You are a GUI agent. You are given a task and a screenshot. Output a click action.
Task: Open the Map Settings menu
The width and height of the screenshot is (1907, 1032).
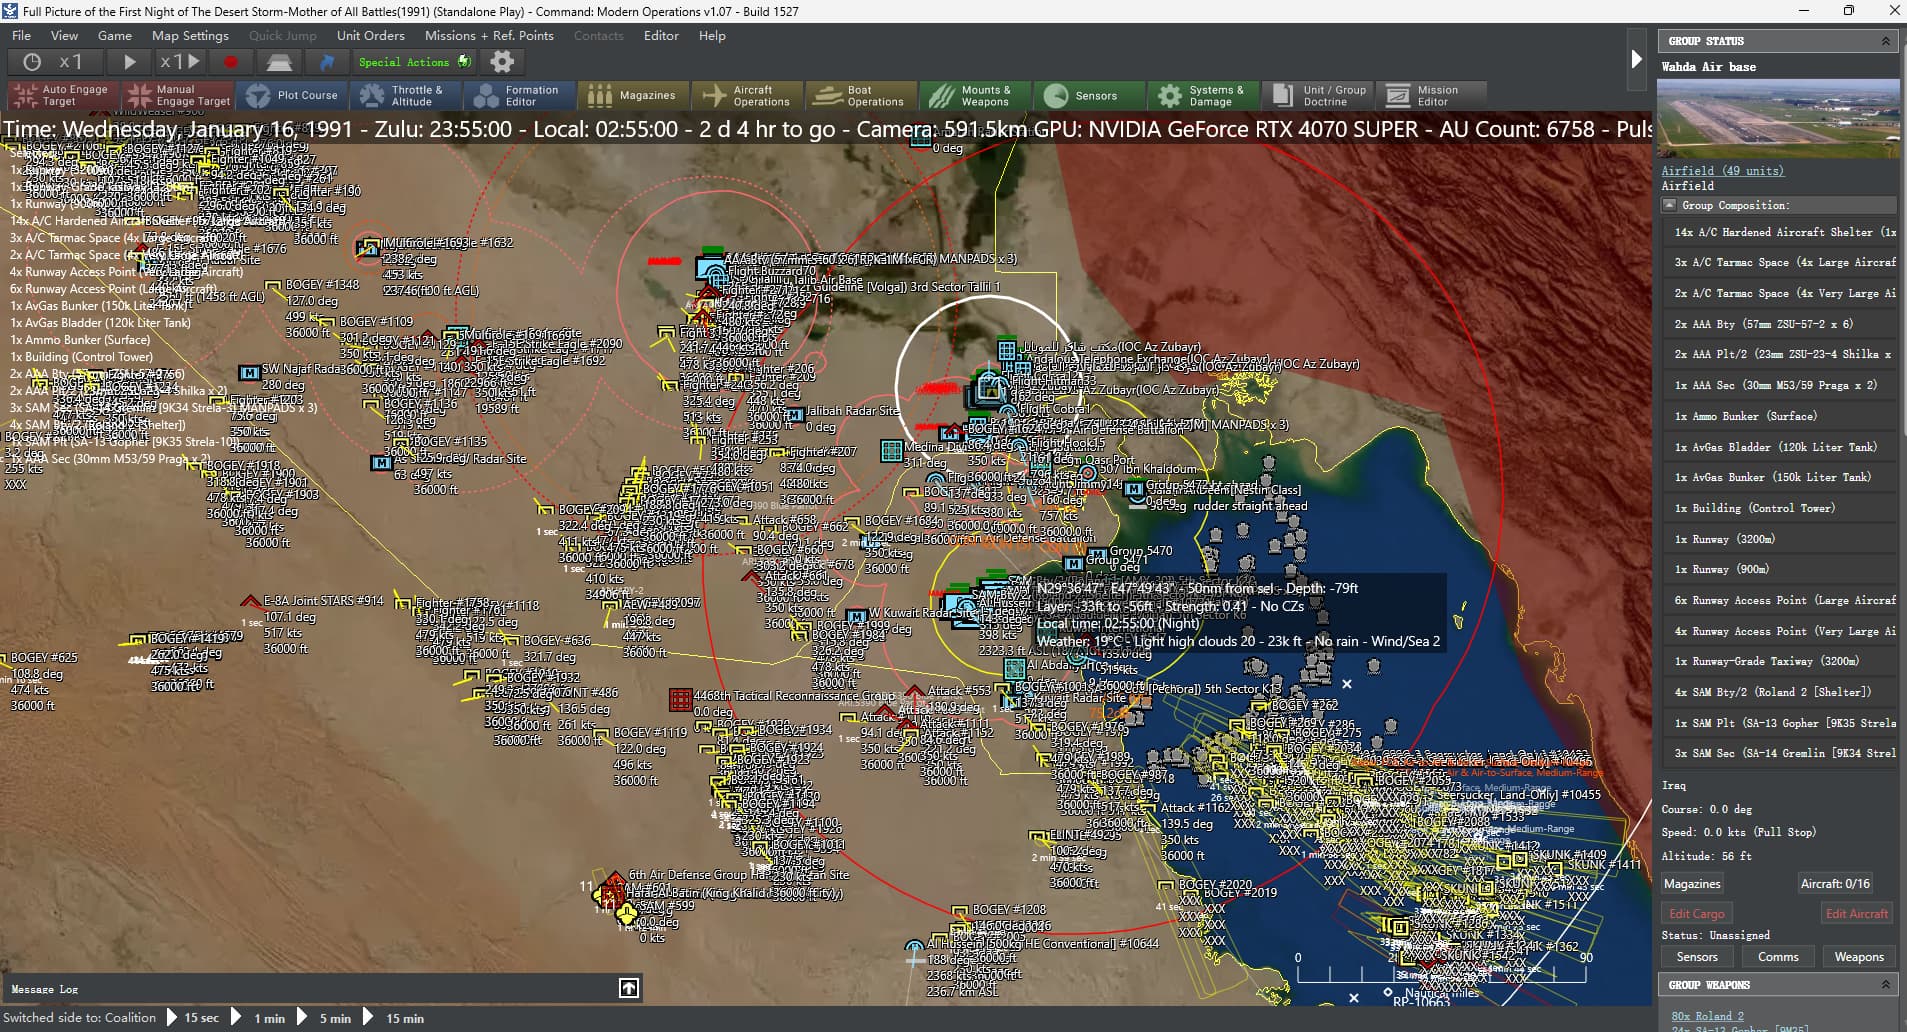(190, 35)
